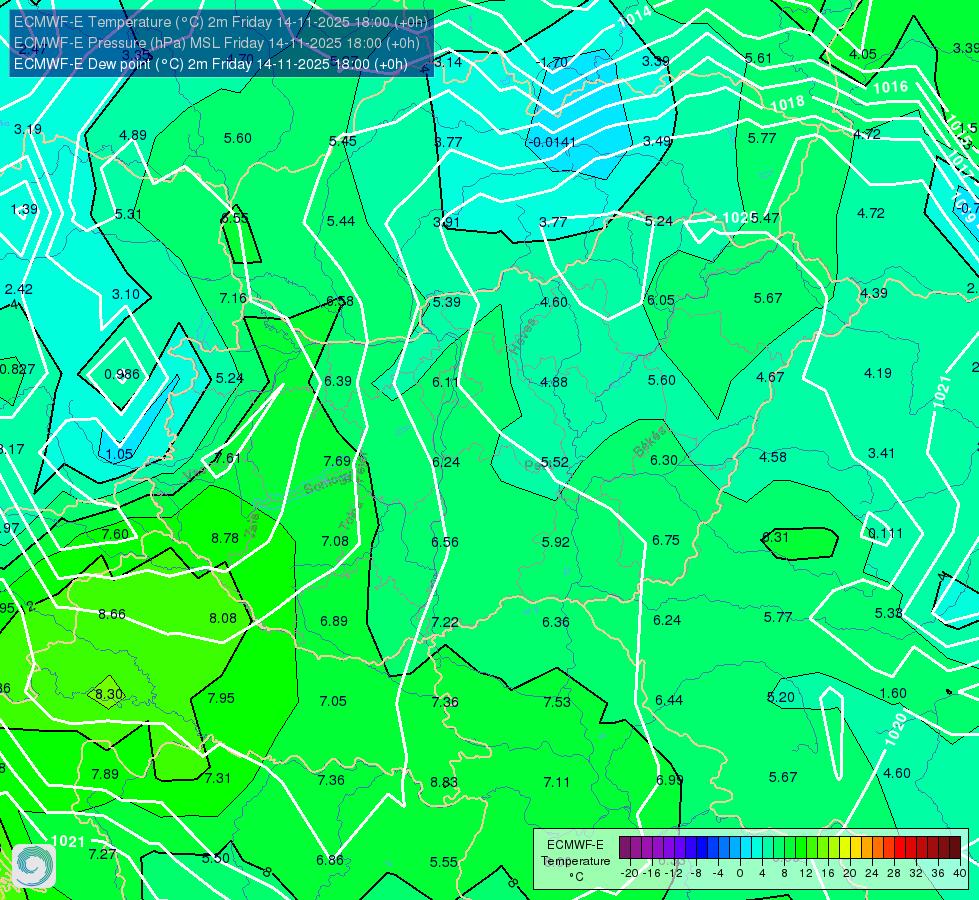The height and width of the screenshot is (900, 979).
Task: Click the 8.08 temperature value
Action: pos(223,618)
